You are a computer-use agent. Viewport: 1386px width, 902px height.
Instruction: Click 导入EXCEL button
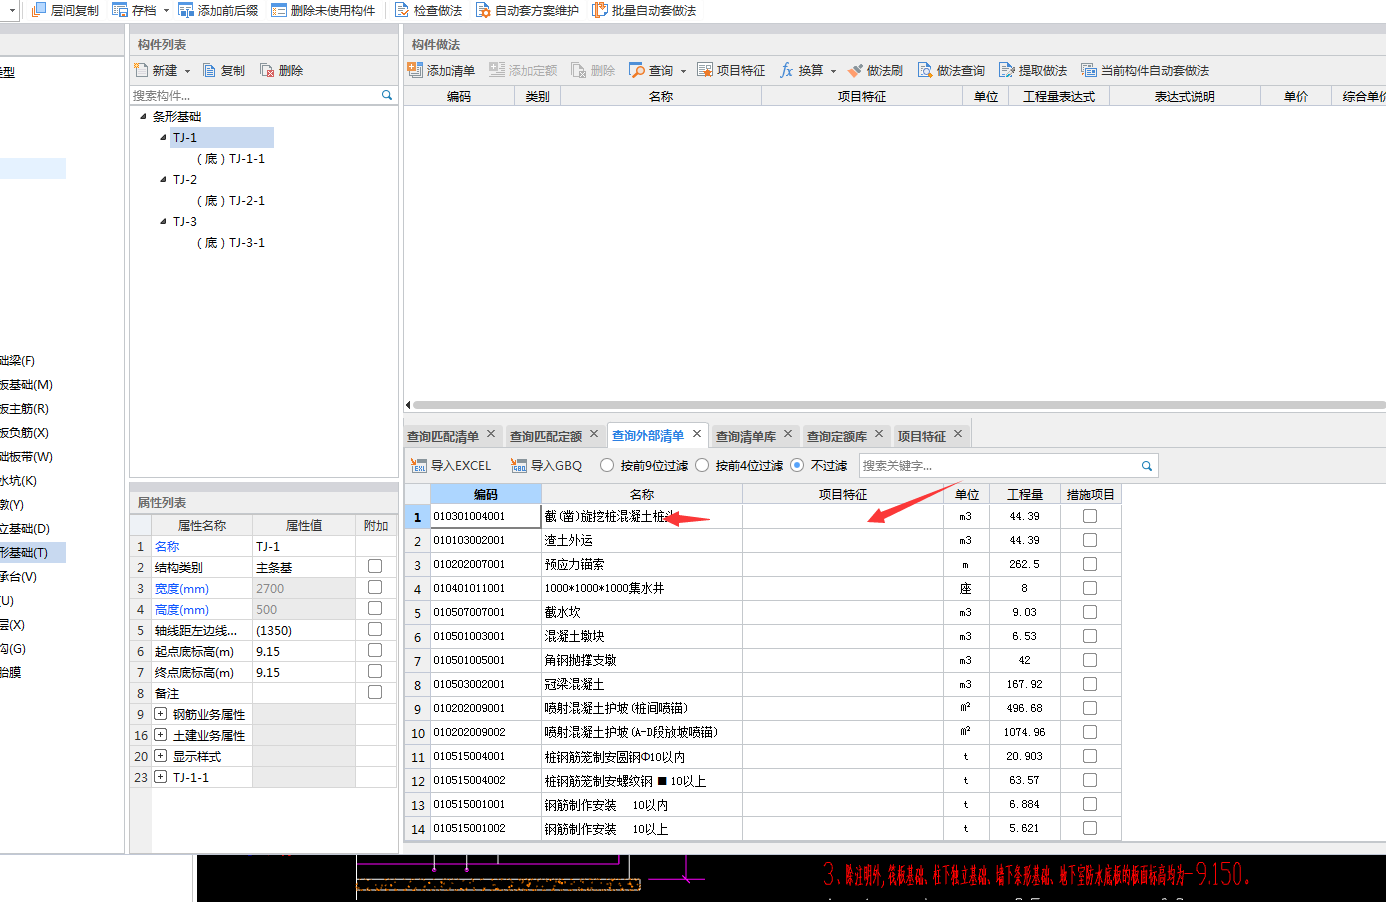click(x=451, y=465)
